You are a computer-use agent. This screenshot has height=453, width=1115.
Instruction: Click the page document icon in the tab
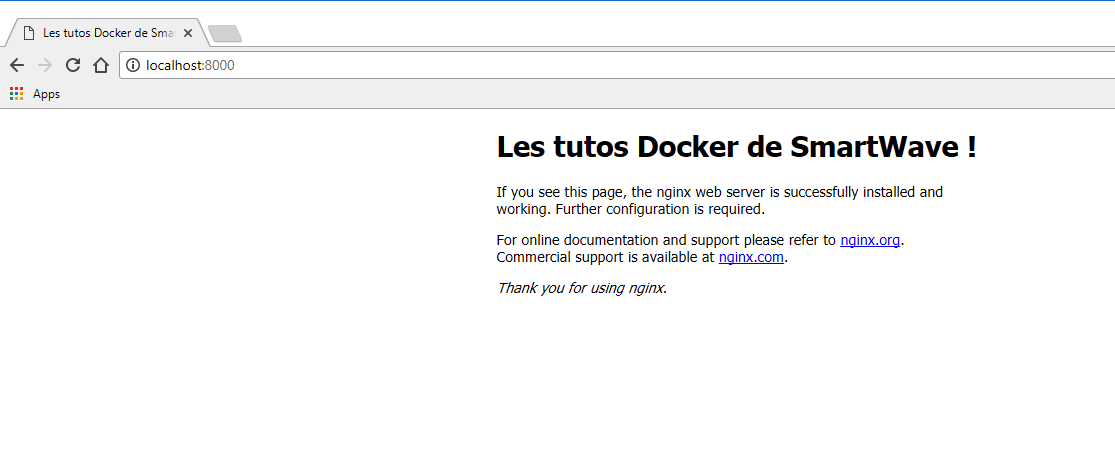(28, 33)
